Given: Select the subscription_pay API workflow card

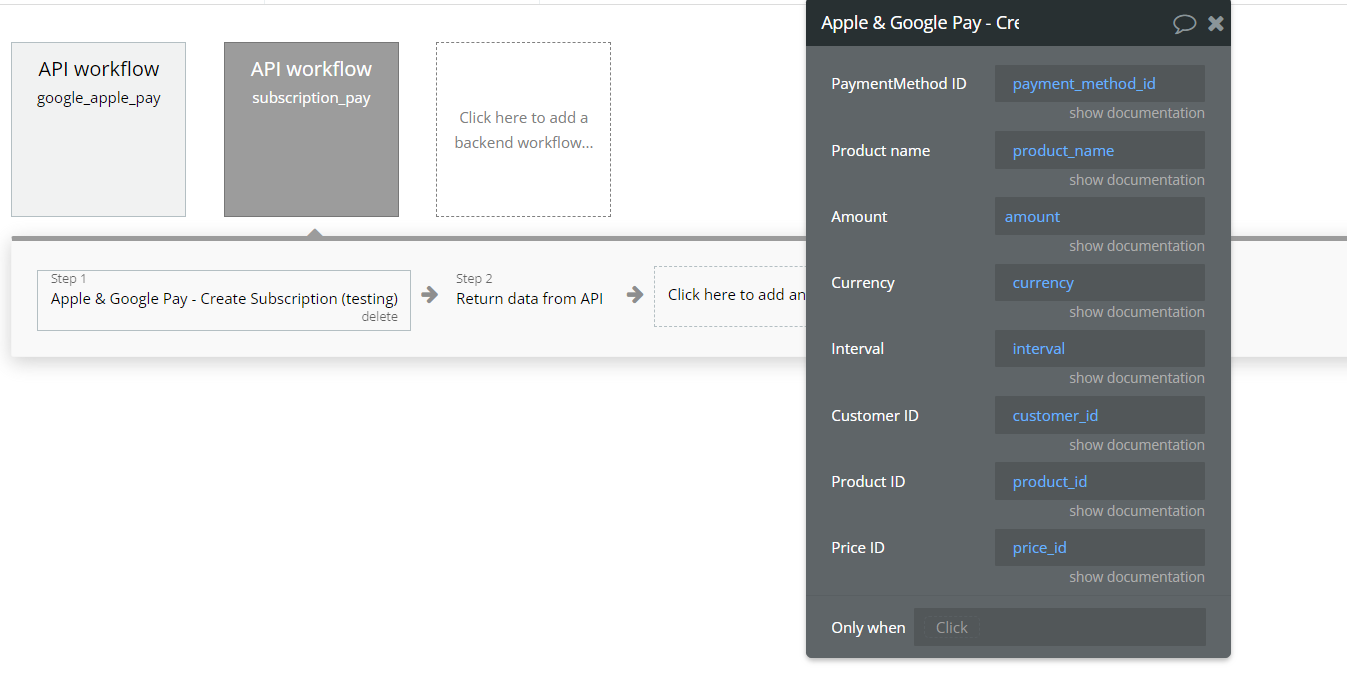Looking at the screenshot, I should click(x=311, y=129).
